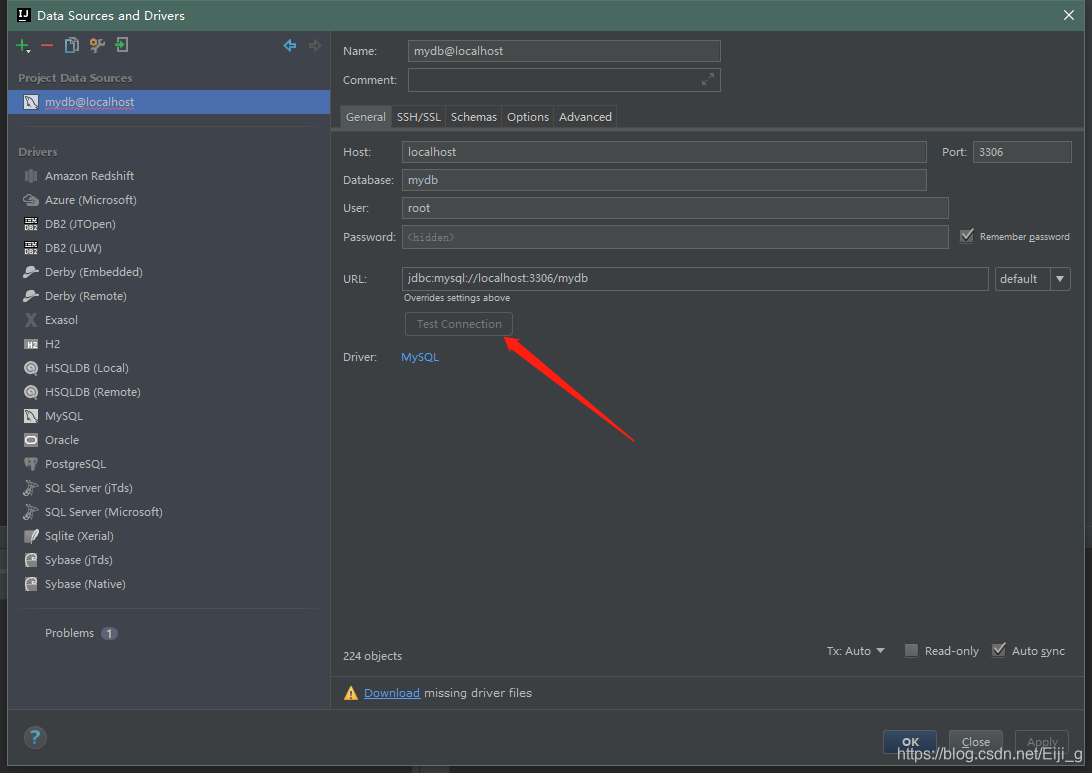Toggle the Remember password checkbox
The height and width of the screenshot is (773, 1092).
(967, 236)
